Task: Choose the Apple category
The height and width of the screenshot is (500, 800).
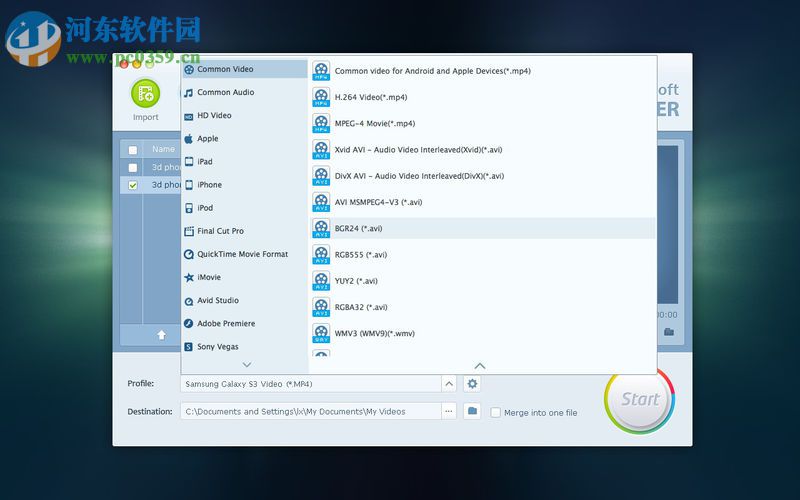Action: [x=244, y=139]
